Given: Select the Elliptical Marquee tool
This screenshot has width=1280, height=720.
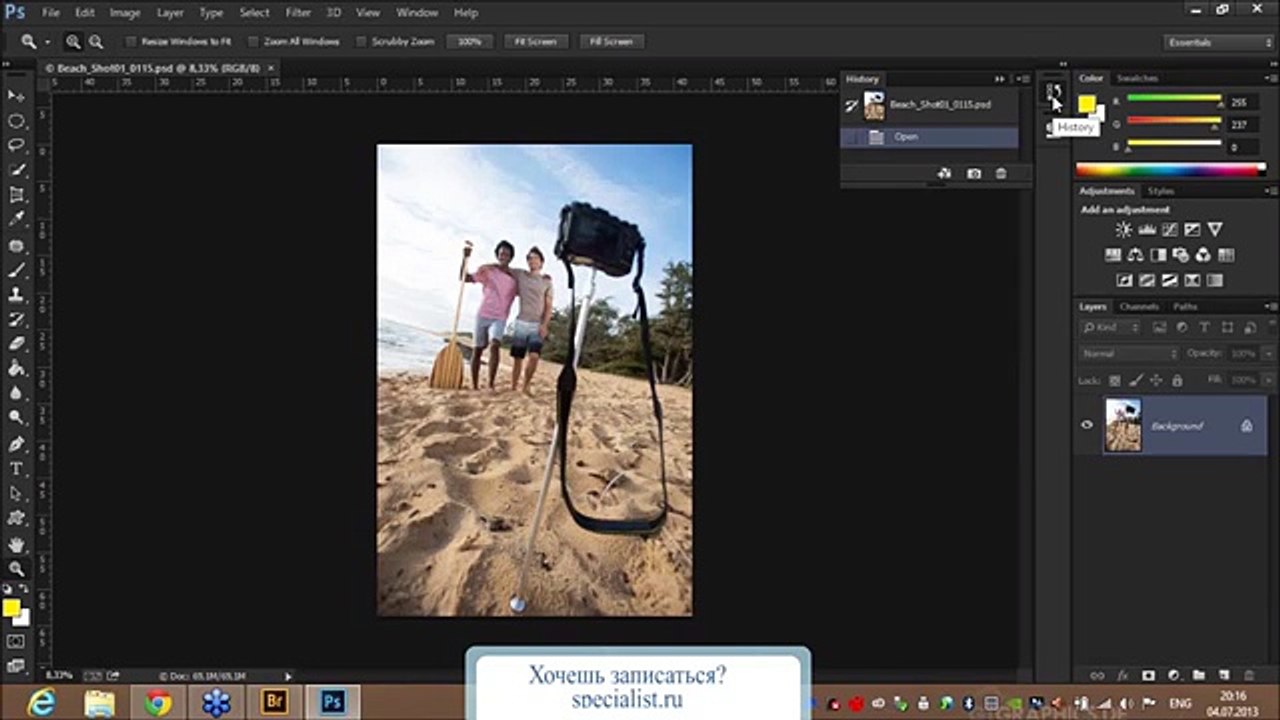Looking at the screenshot, I should click(16, 121).
